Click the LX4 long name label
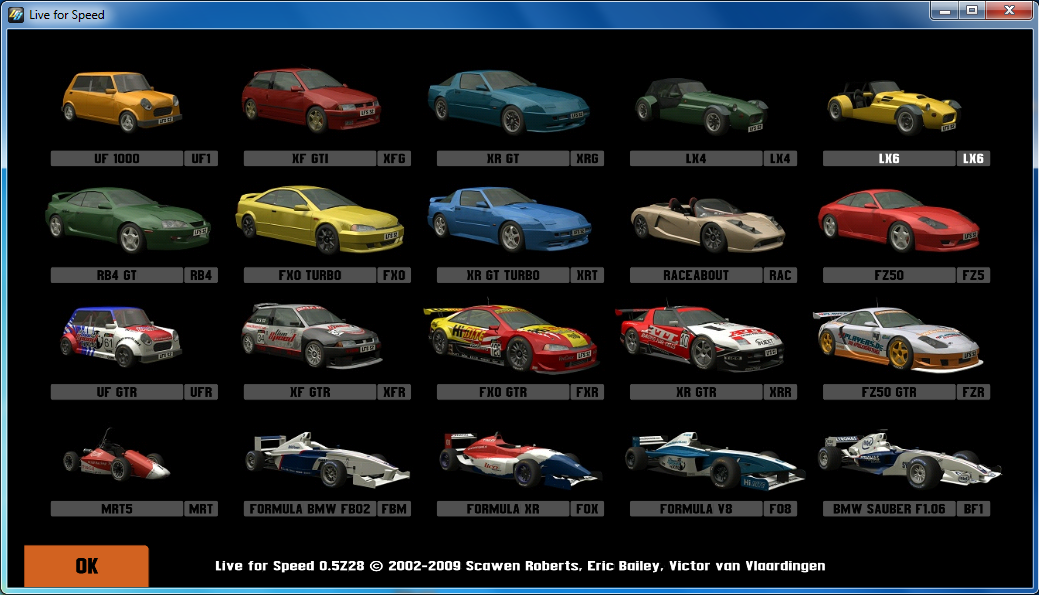 [696, 158]
